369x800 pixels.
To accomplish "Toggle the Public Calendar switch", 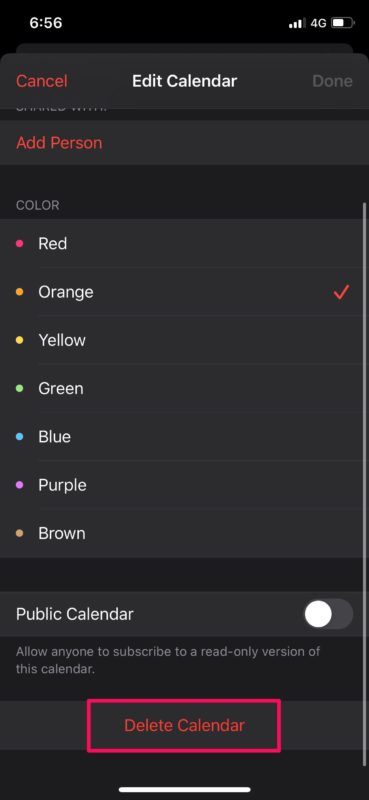I will (x=328, y=614).
